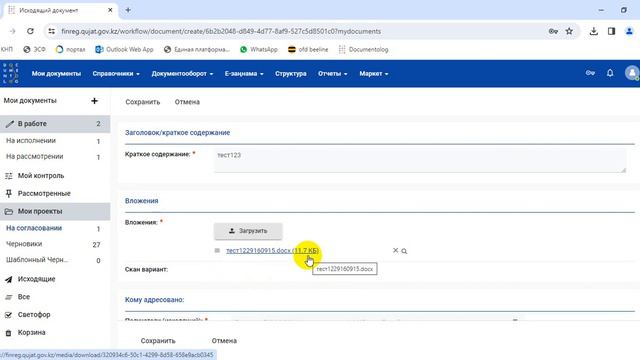Reload the page with refresh icon

point(30,31)
